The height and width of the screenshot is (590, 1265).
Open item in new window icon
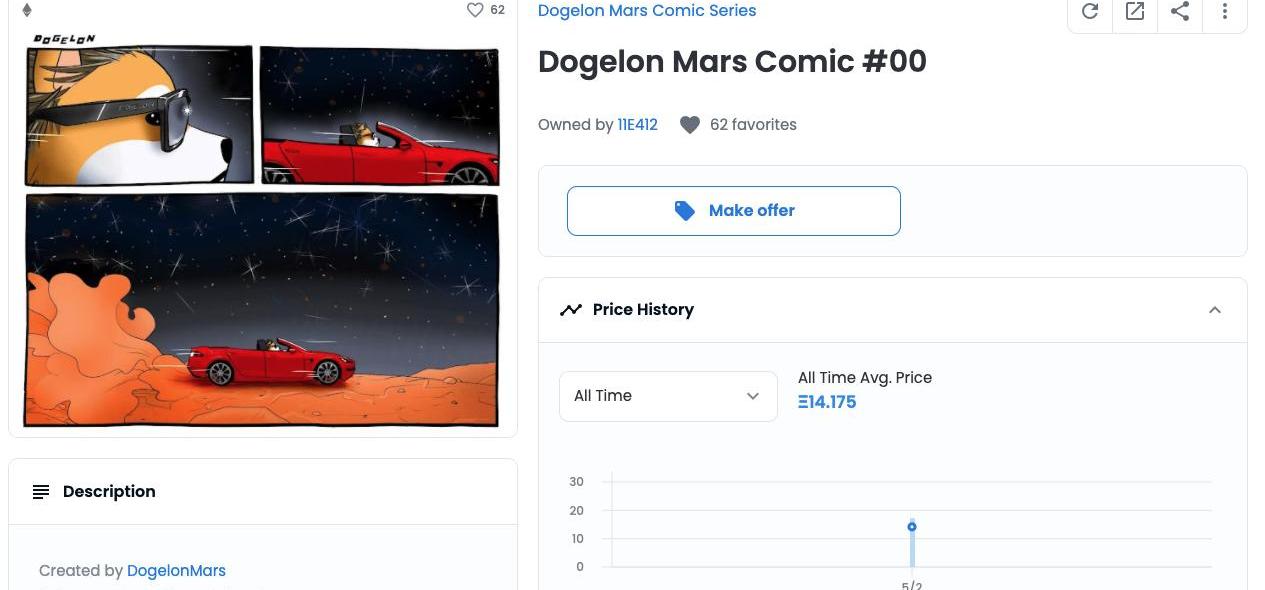(x=1135, y=11)
